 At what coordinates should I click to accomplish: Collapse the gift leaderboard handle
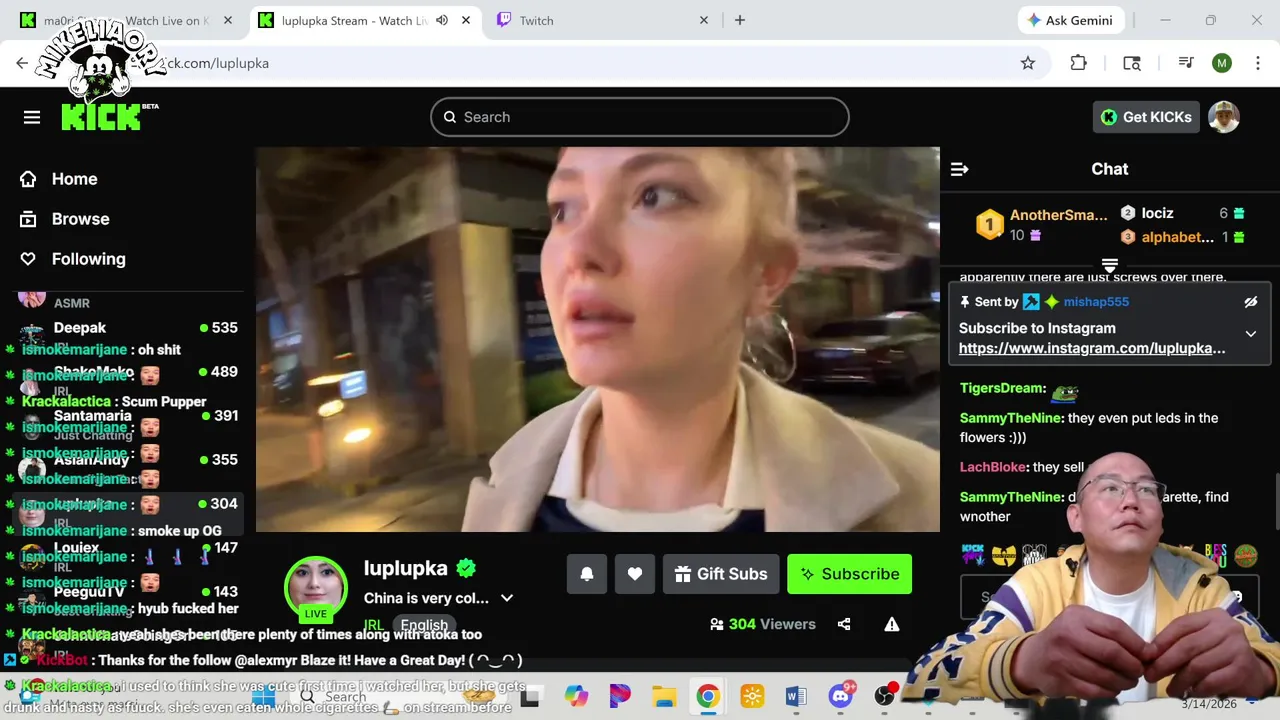(x=1110, y=265)
